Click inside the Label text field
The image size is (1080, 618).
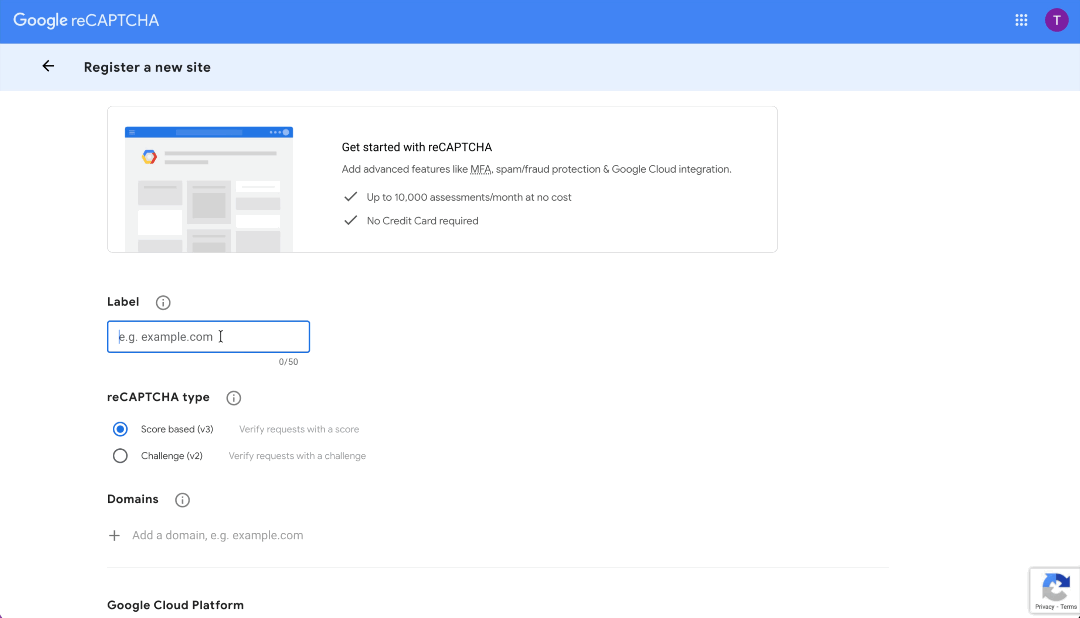208,336
